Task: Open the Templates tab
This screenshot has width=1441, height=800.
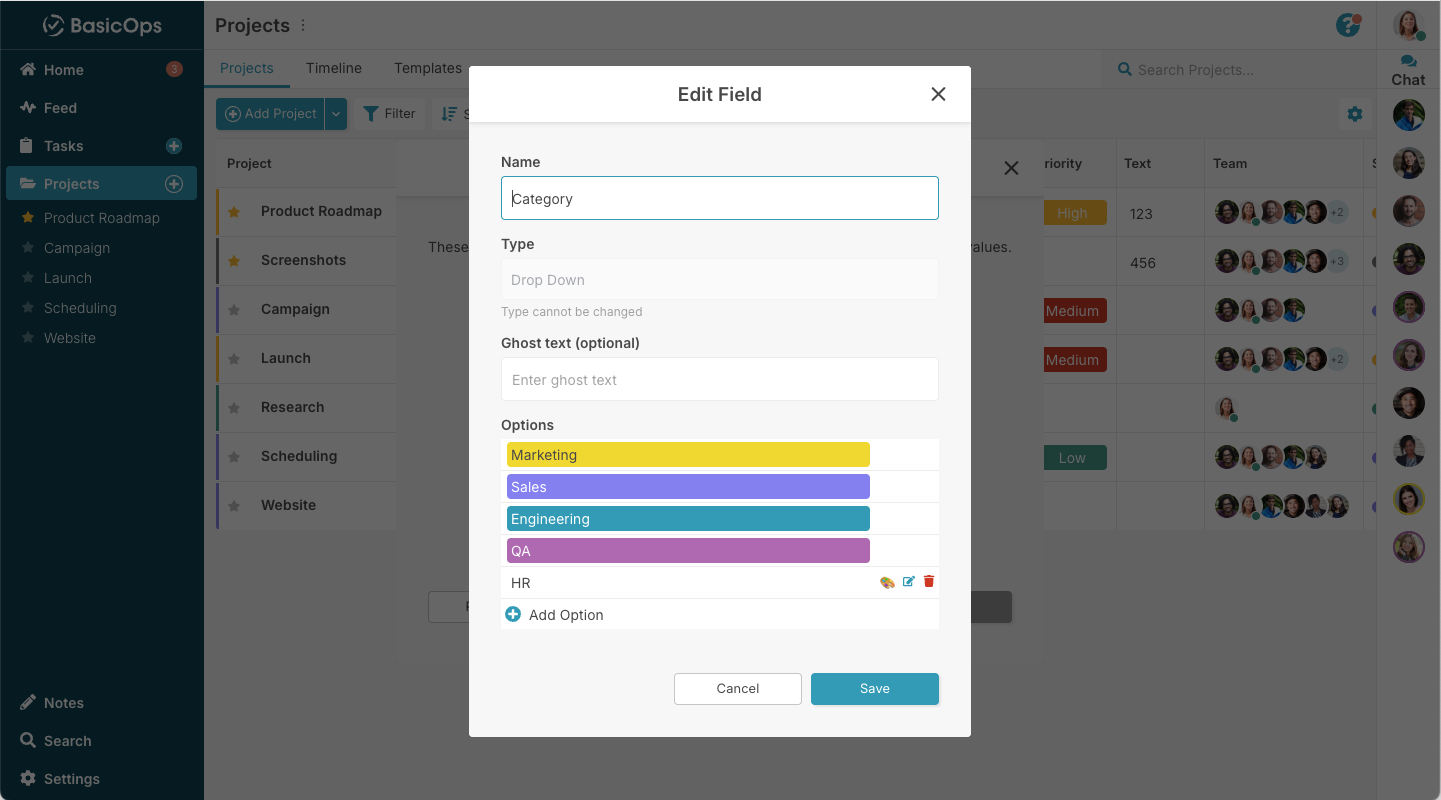Action: click(x=428, y=68)
